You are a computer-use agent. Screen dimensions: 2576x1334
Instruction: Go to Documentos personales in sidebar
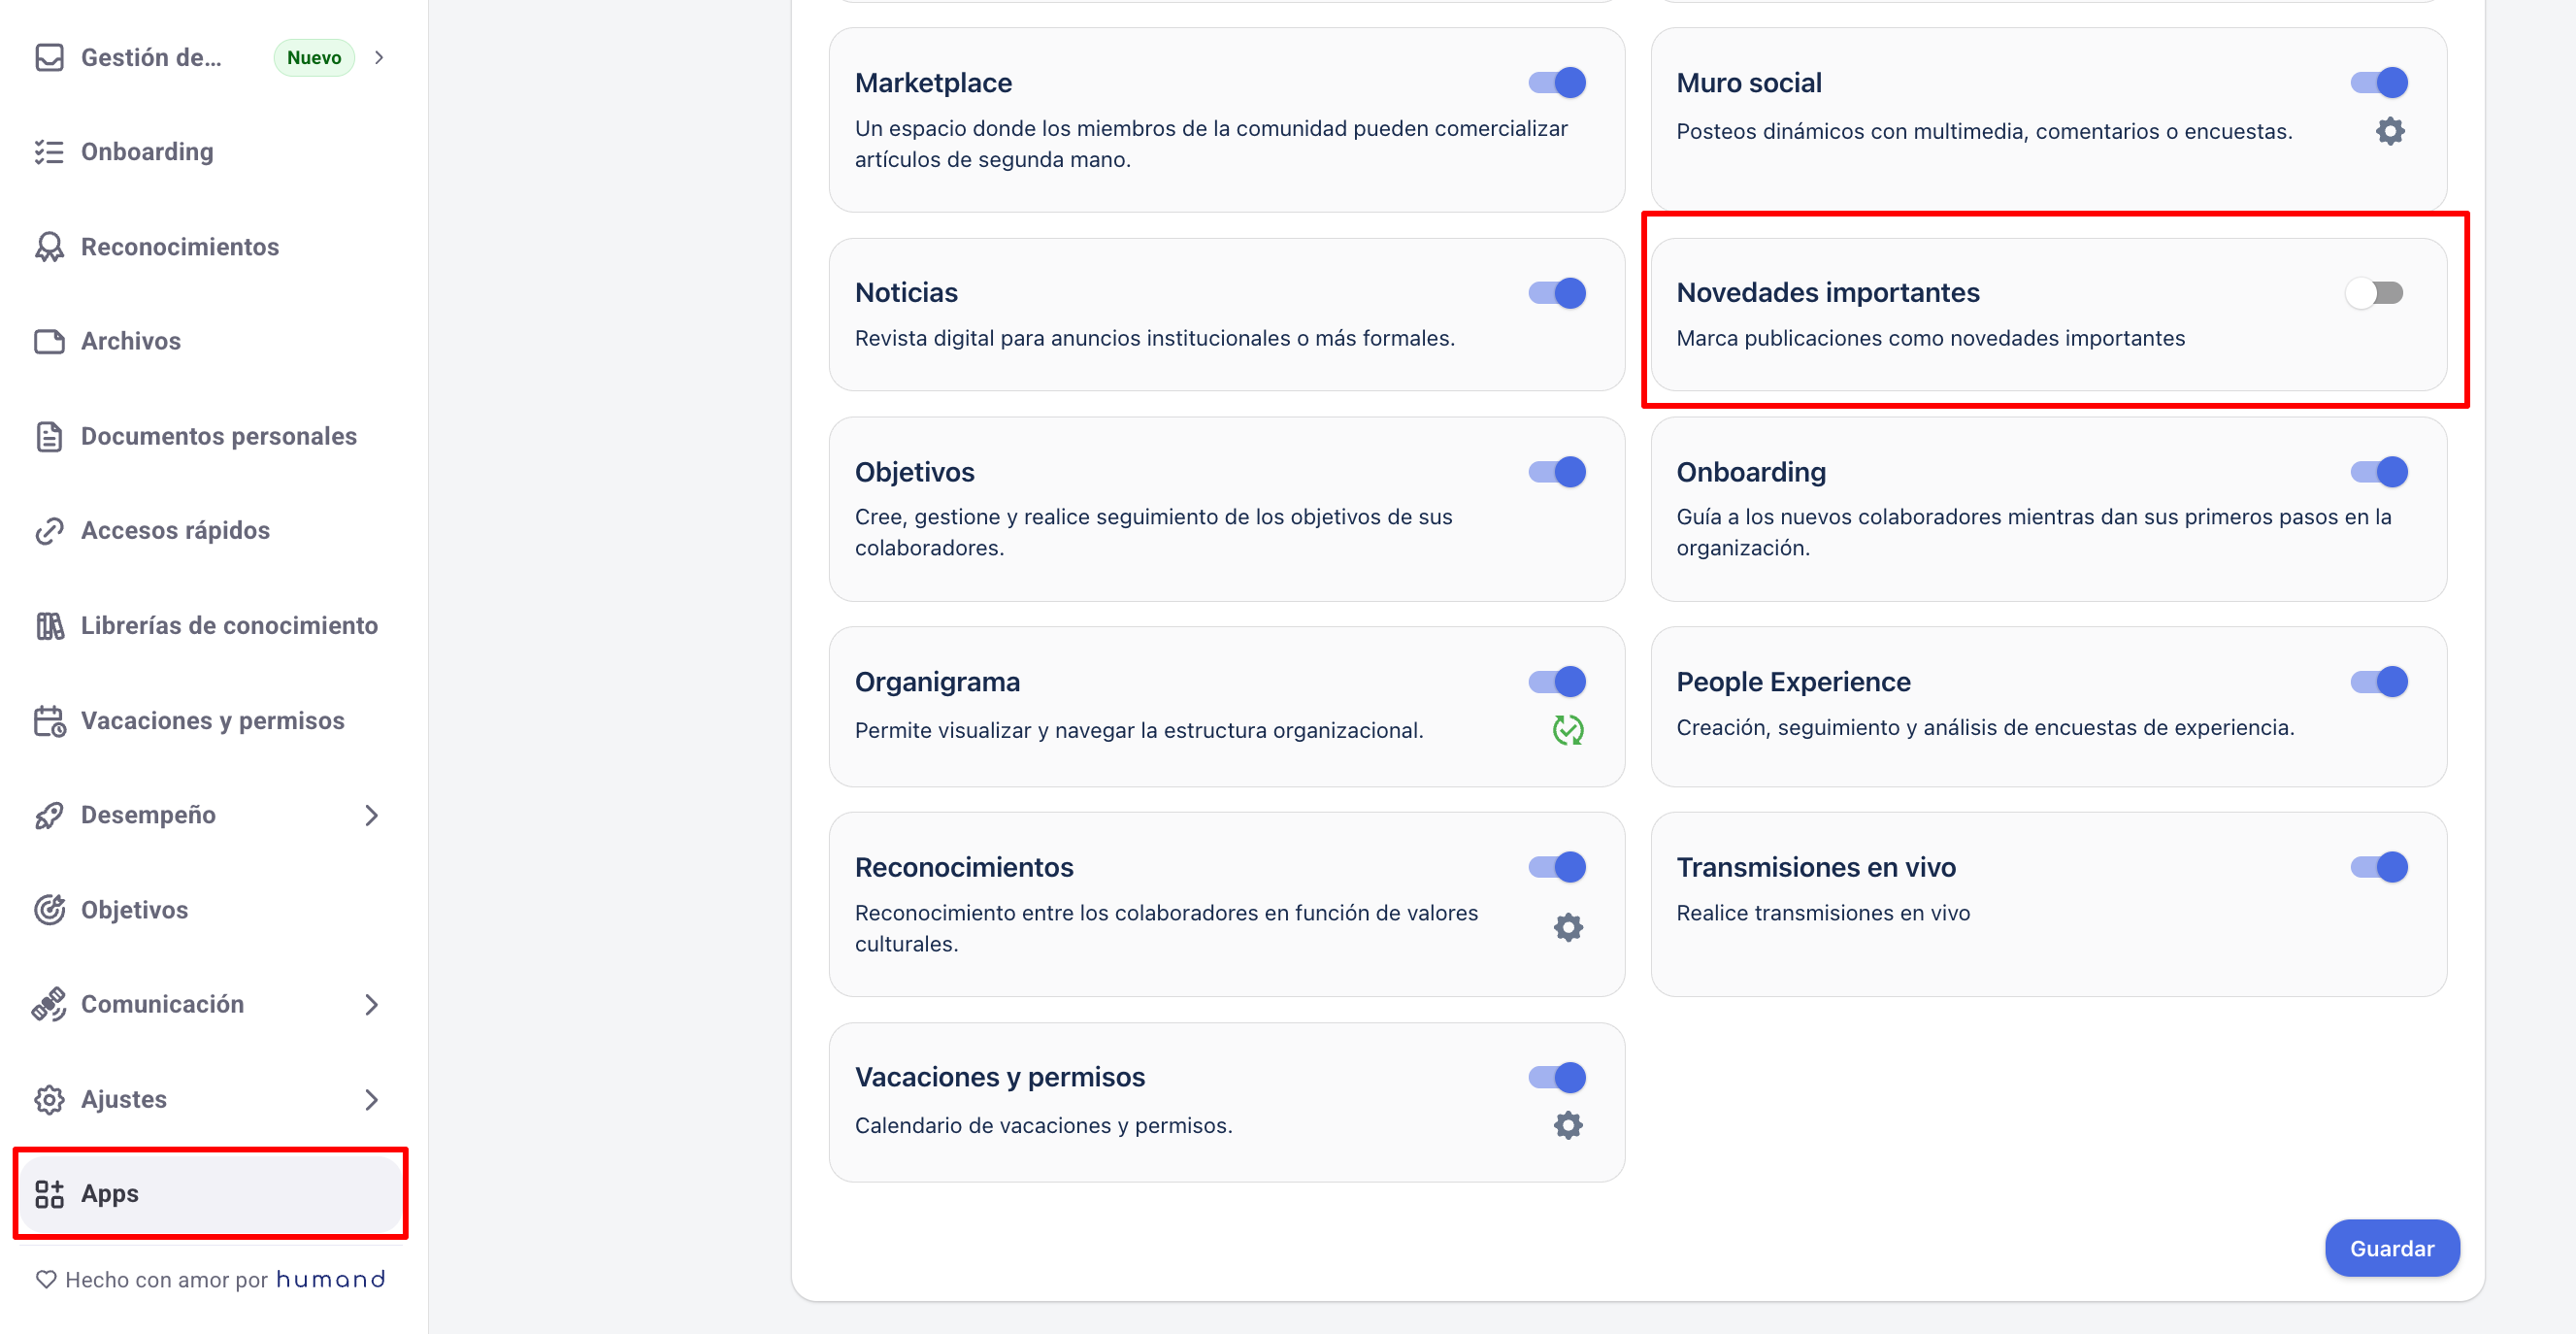coord(218,436)
